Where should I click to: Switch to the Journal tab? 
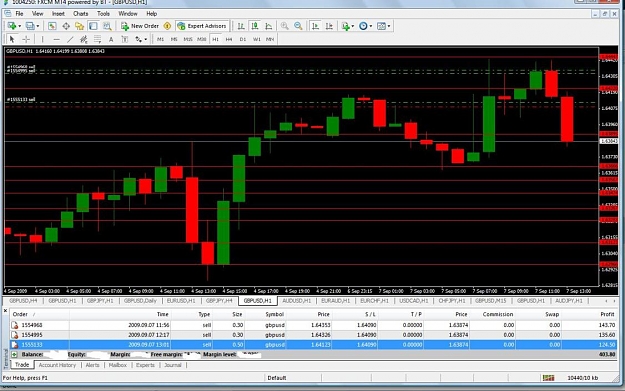click(173, 365)
